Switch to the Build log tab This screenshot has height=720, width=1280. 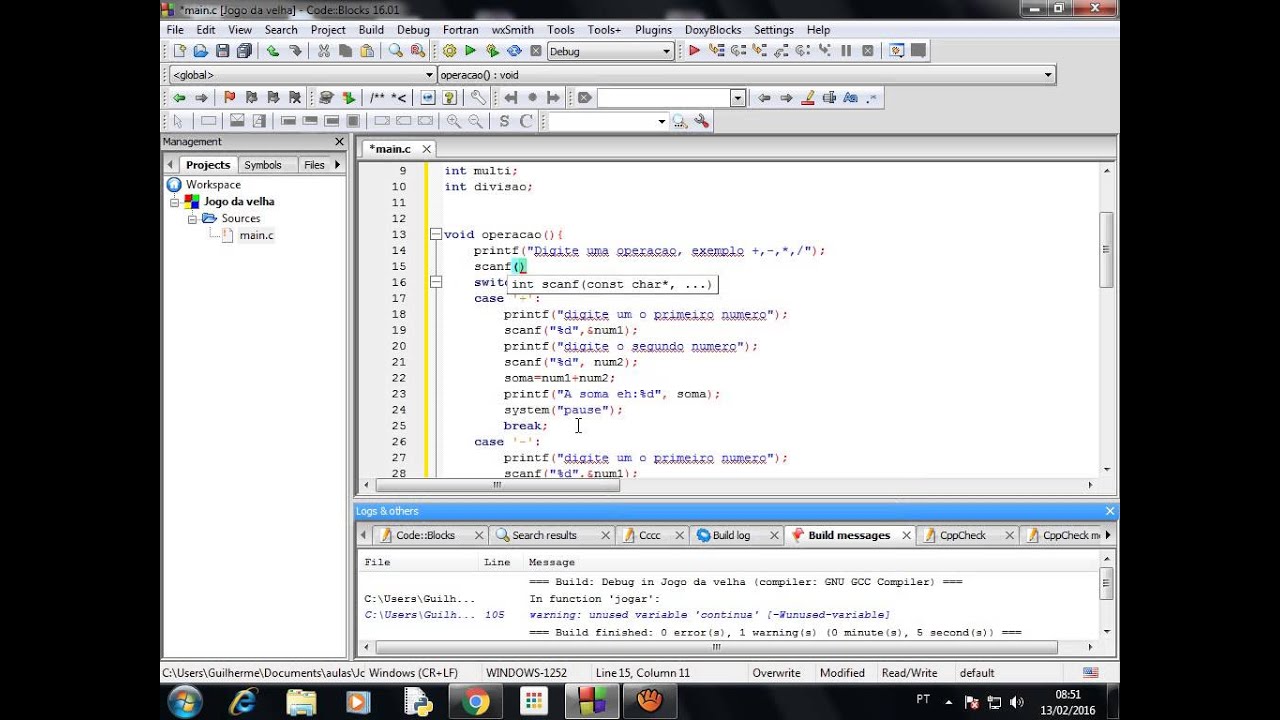pyautogui.click(x=731, y=535)
